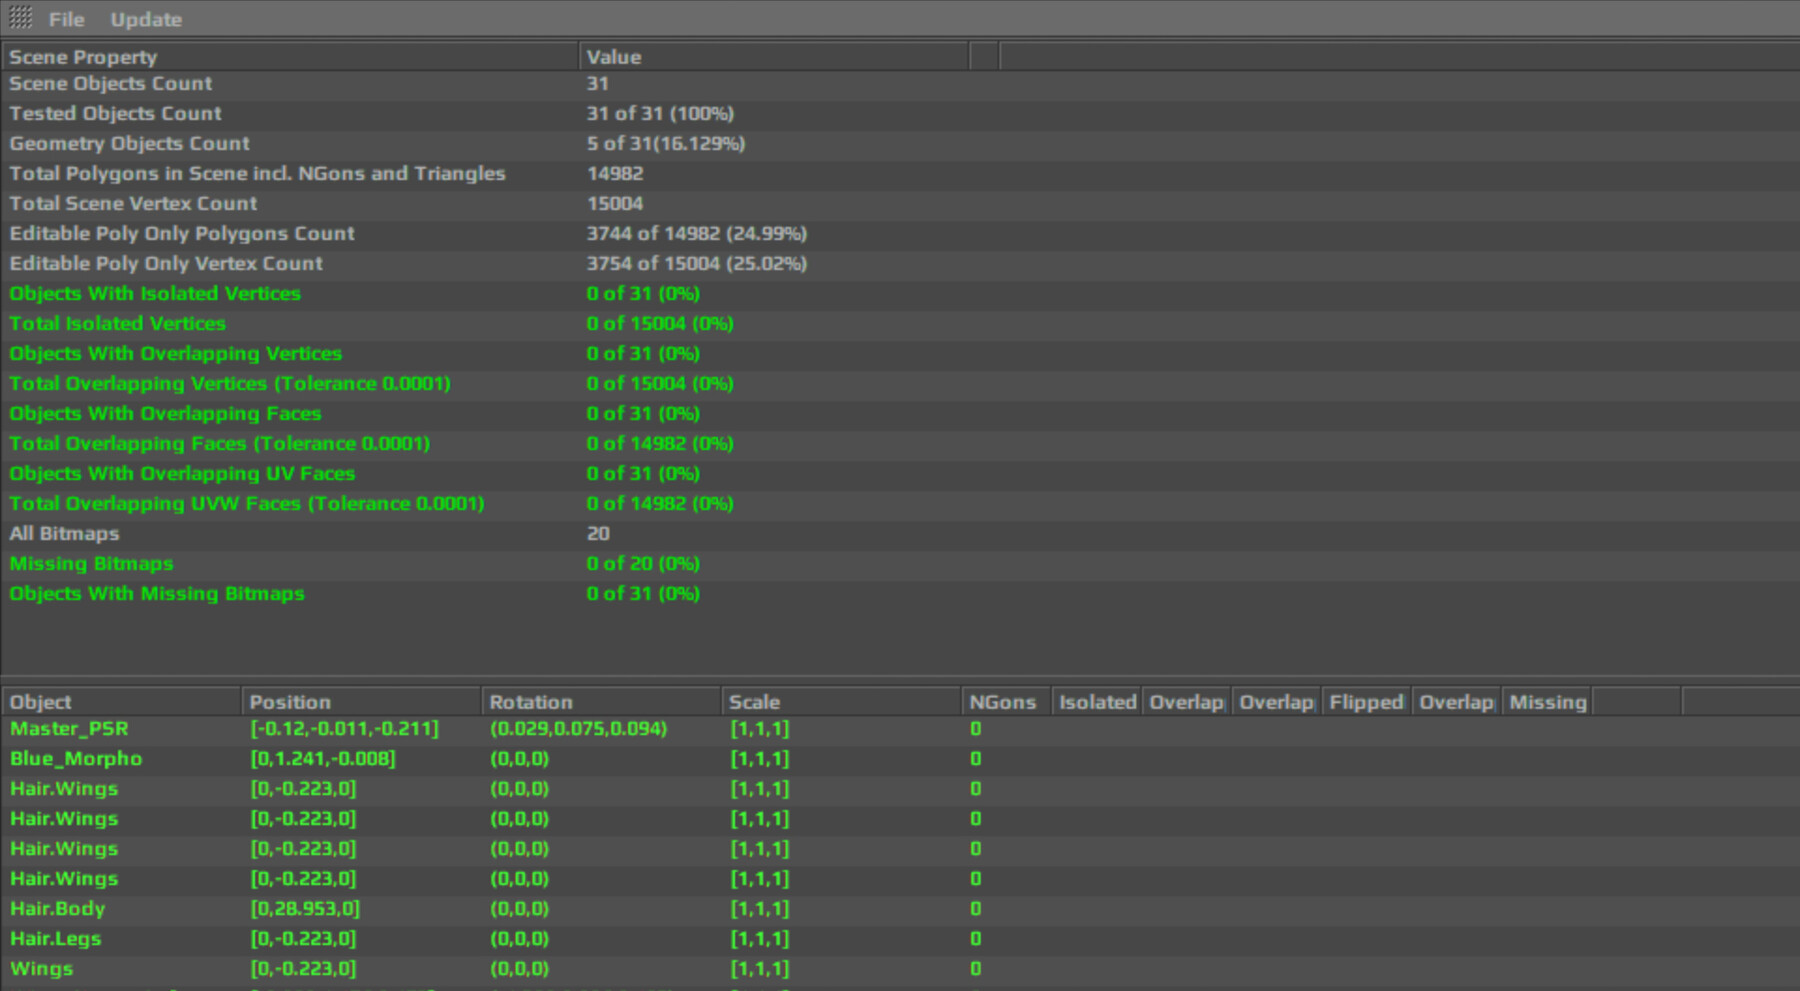Click the Flipped column header

[1366, 702]
